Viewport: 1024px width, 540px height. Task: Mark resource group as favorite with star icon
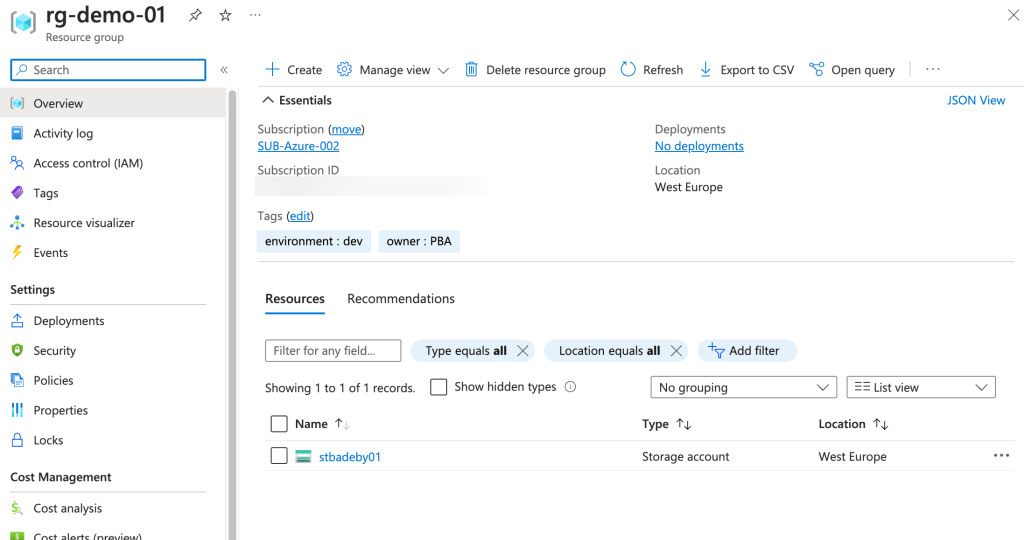pyautogui.click(x=225, y=15)
